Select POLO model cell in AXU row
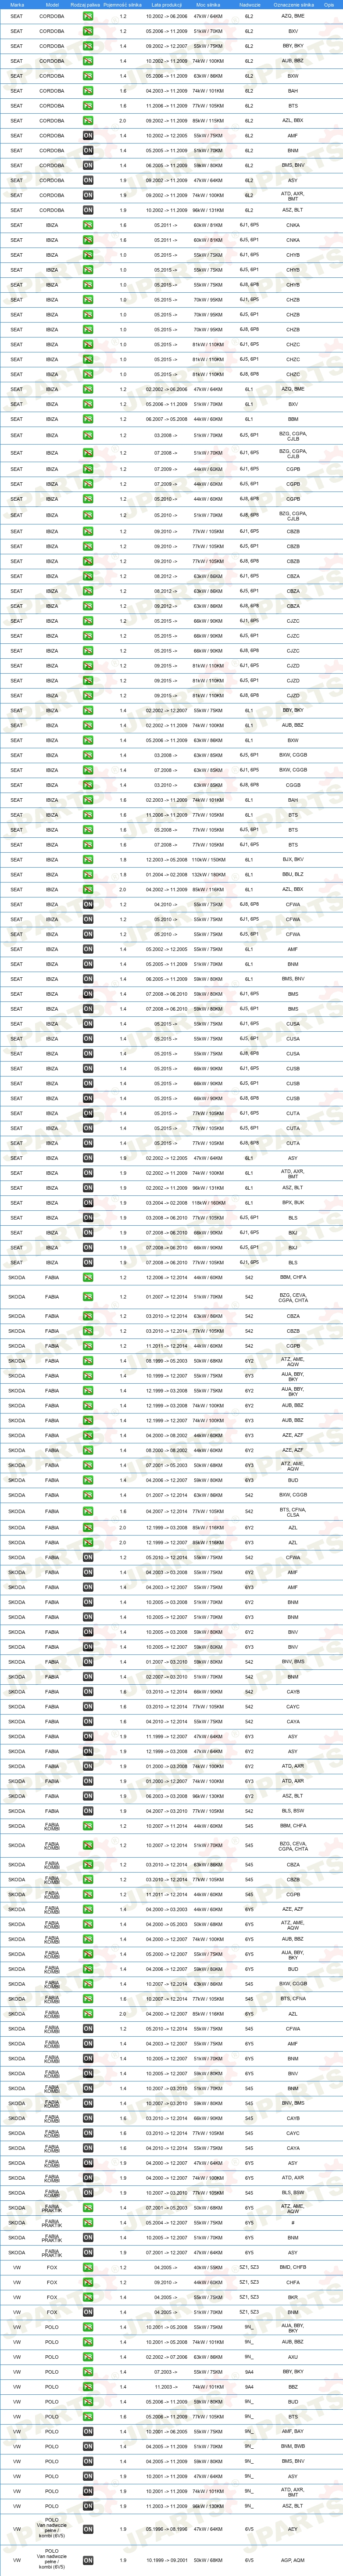The image size is (343, 2576). (52, 2357)
